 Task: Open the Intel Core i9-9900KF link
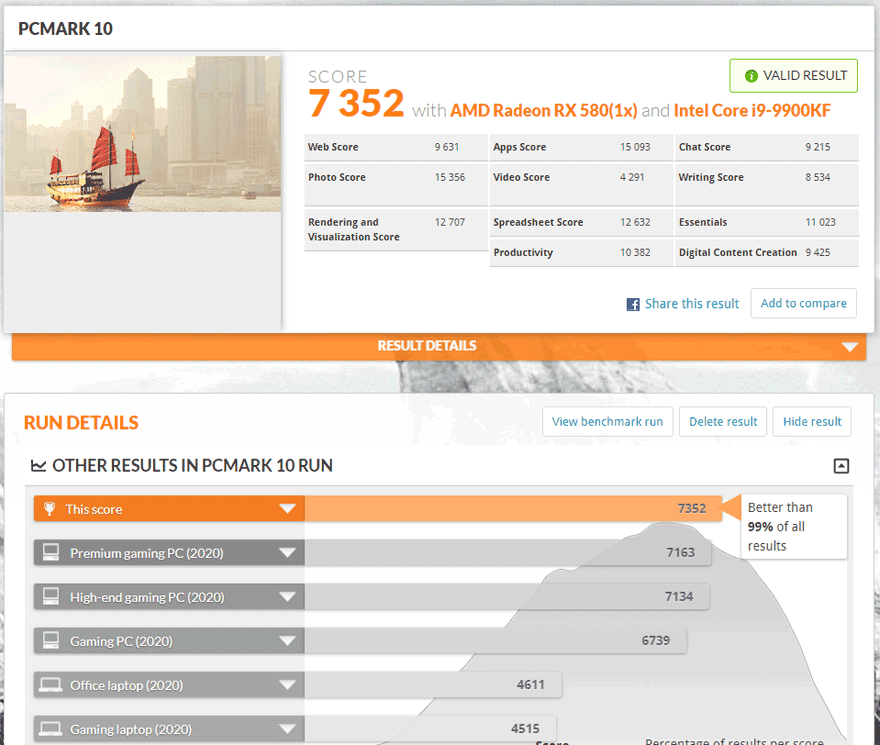pyautogui.click(x=752, y=111)
